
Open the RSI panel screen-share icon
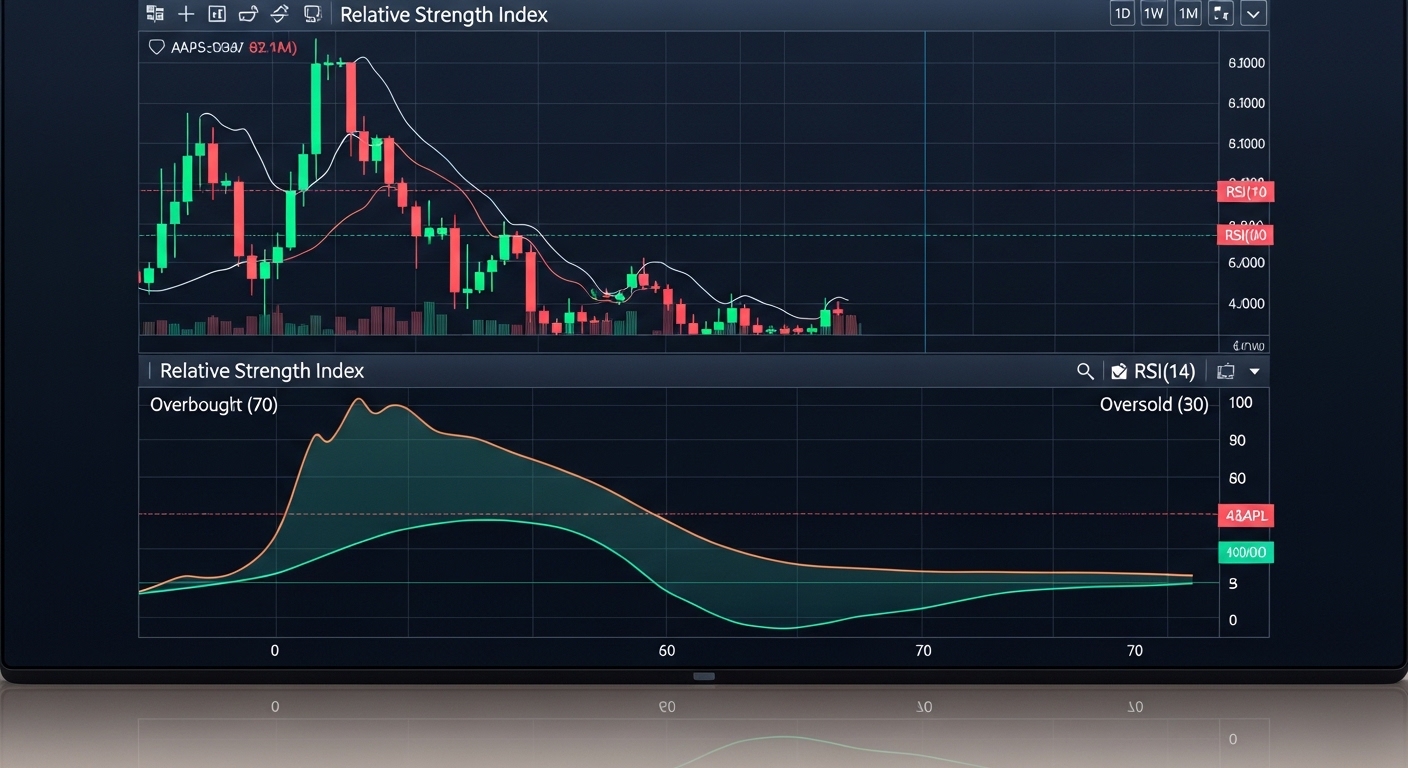tap(1225, 371)
